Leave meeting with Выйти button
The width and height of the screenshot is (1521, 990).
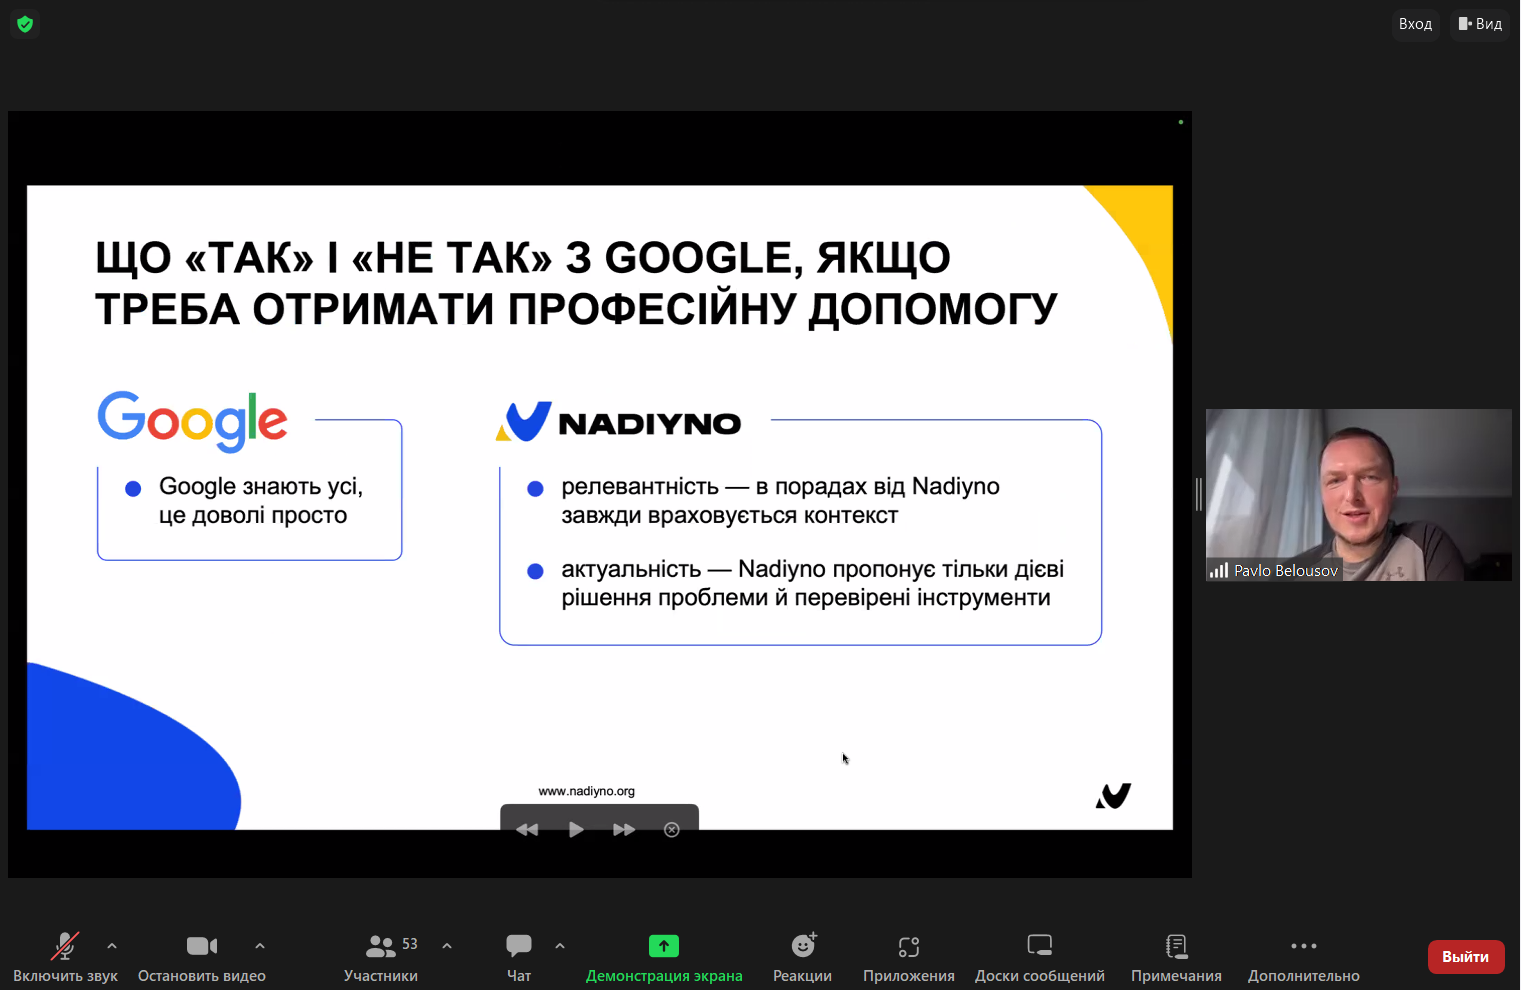point(1466,957)
